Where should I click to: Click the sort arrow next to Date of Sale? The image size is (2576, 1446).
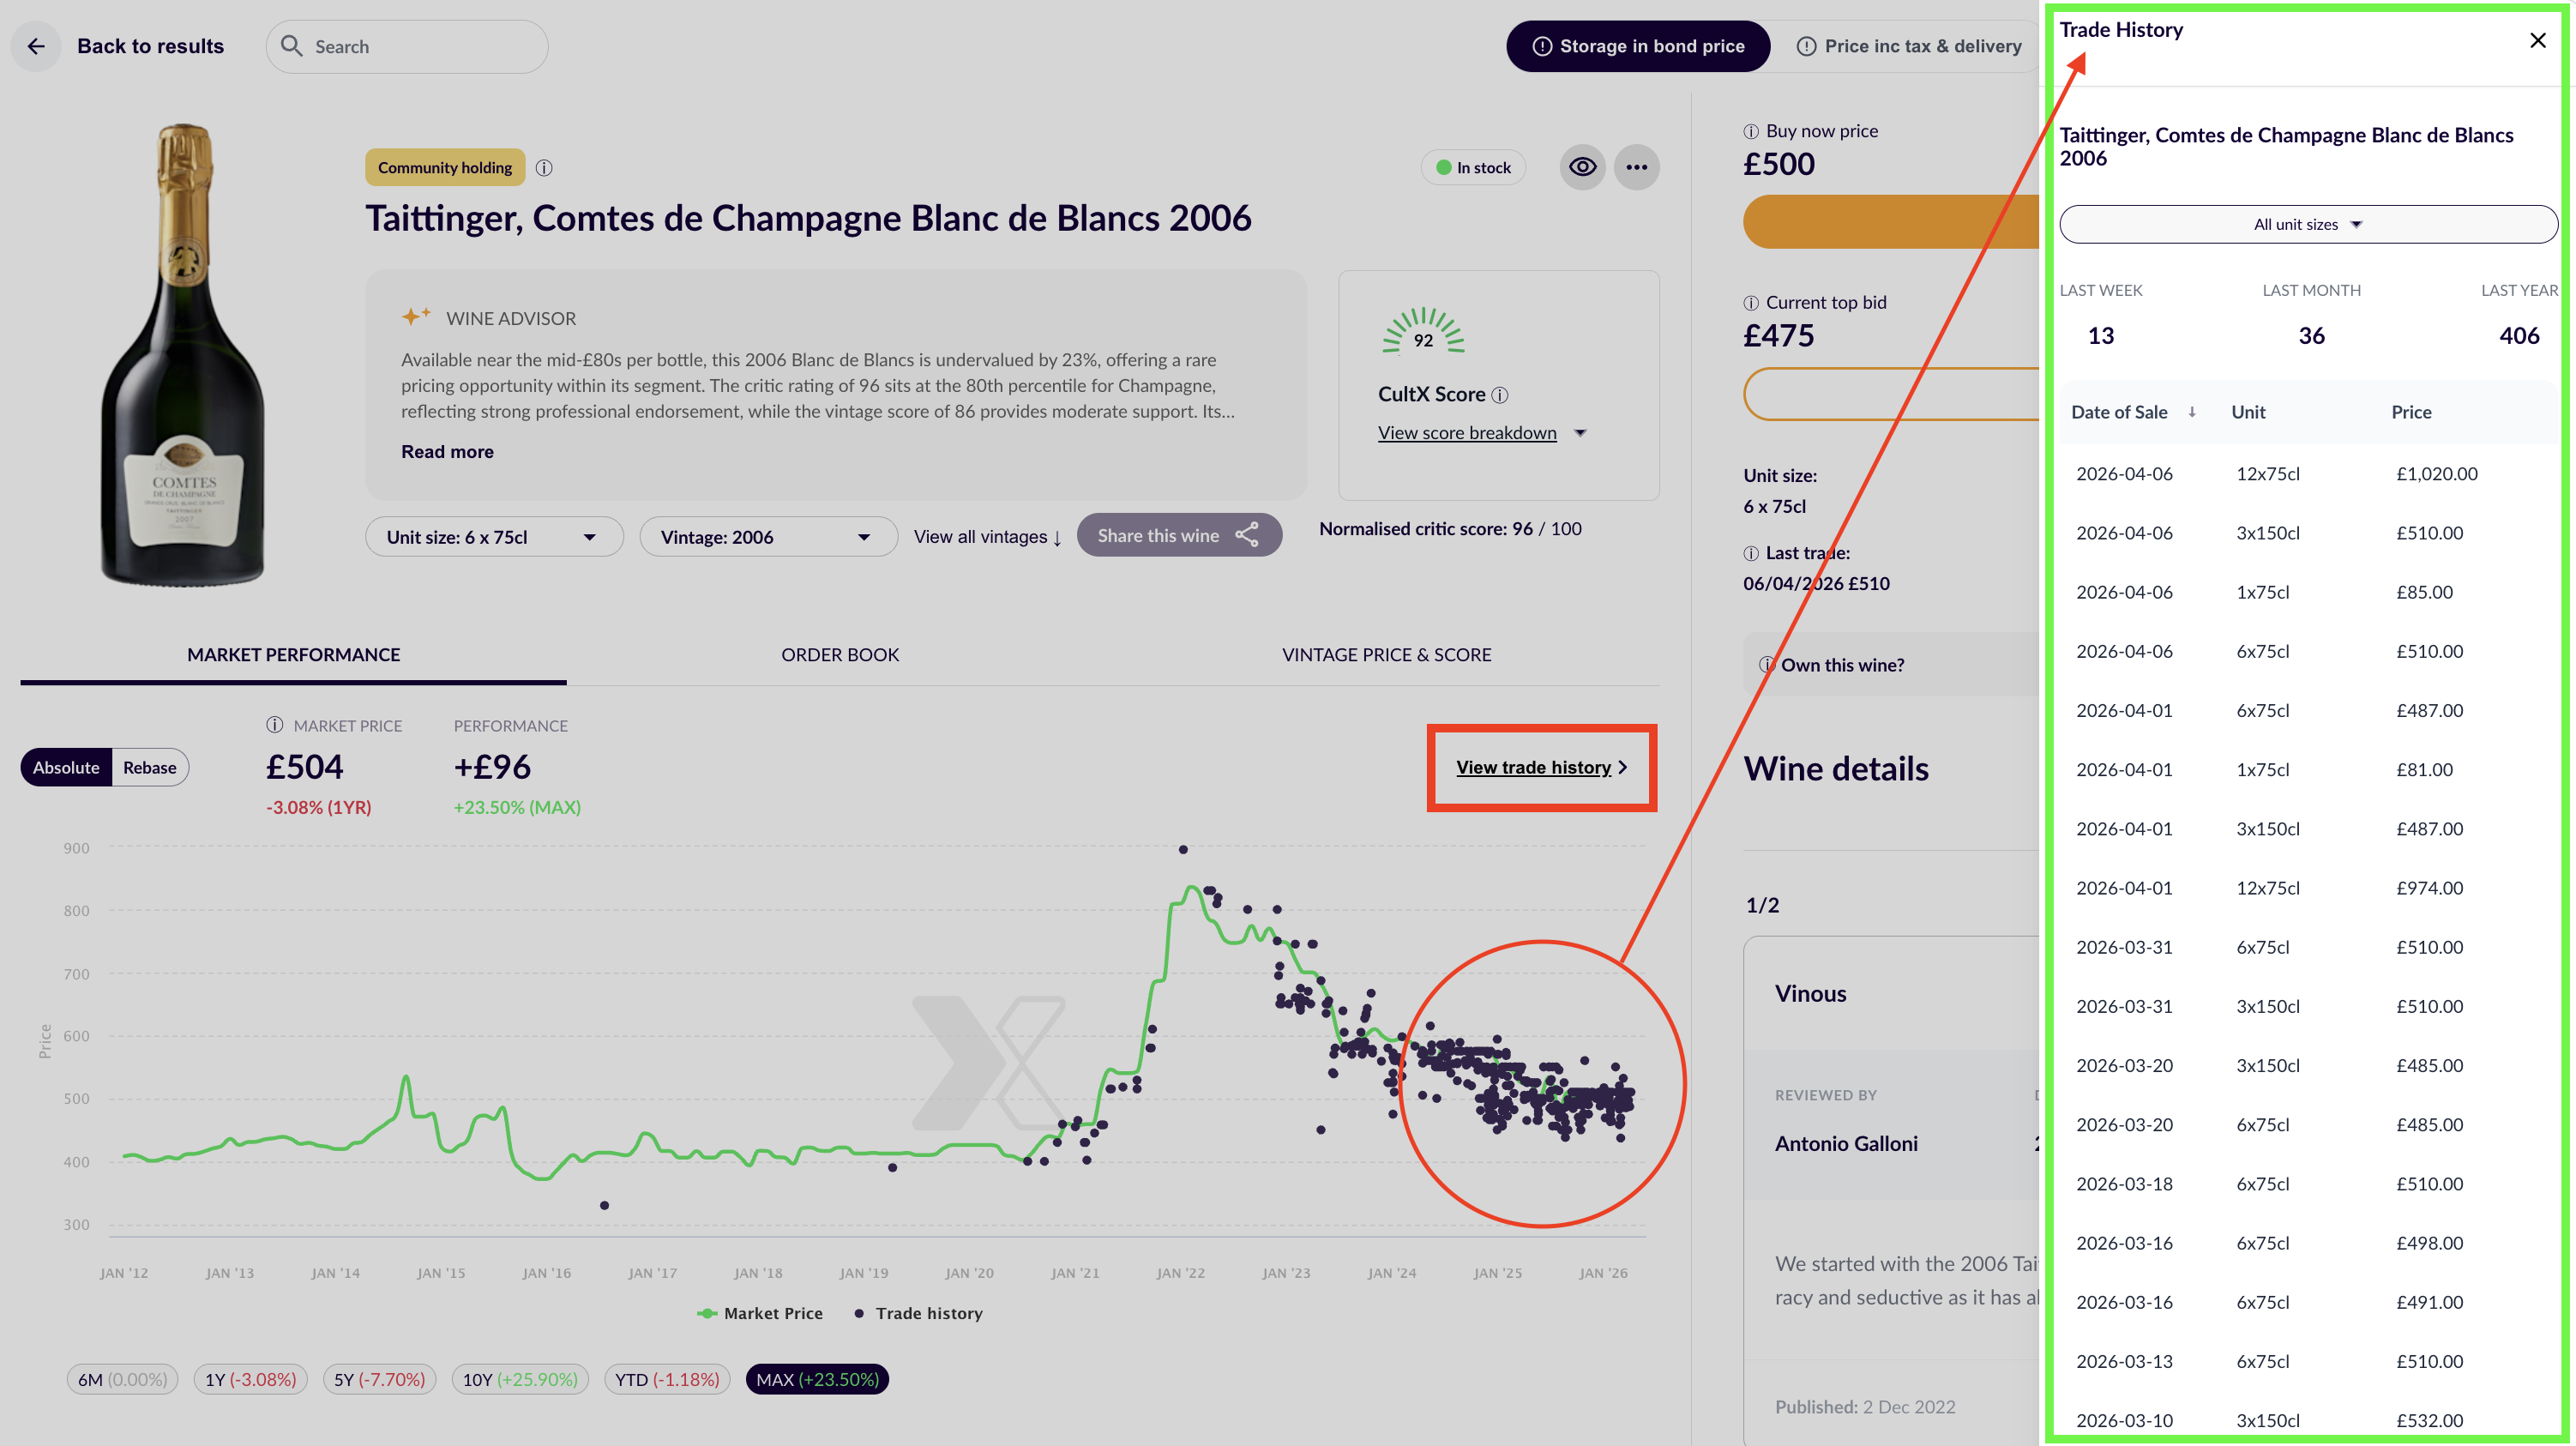(x=2192, y=412)
